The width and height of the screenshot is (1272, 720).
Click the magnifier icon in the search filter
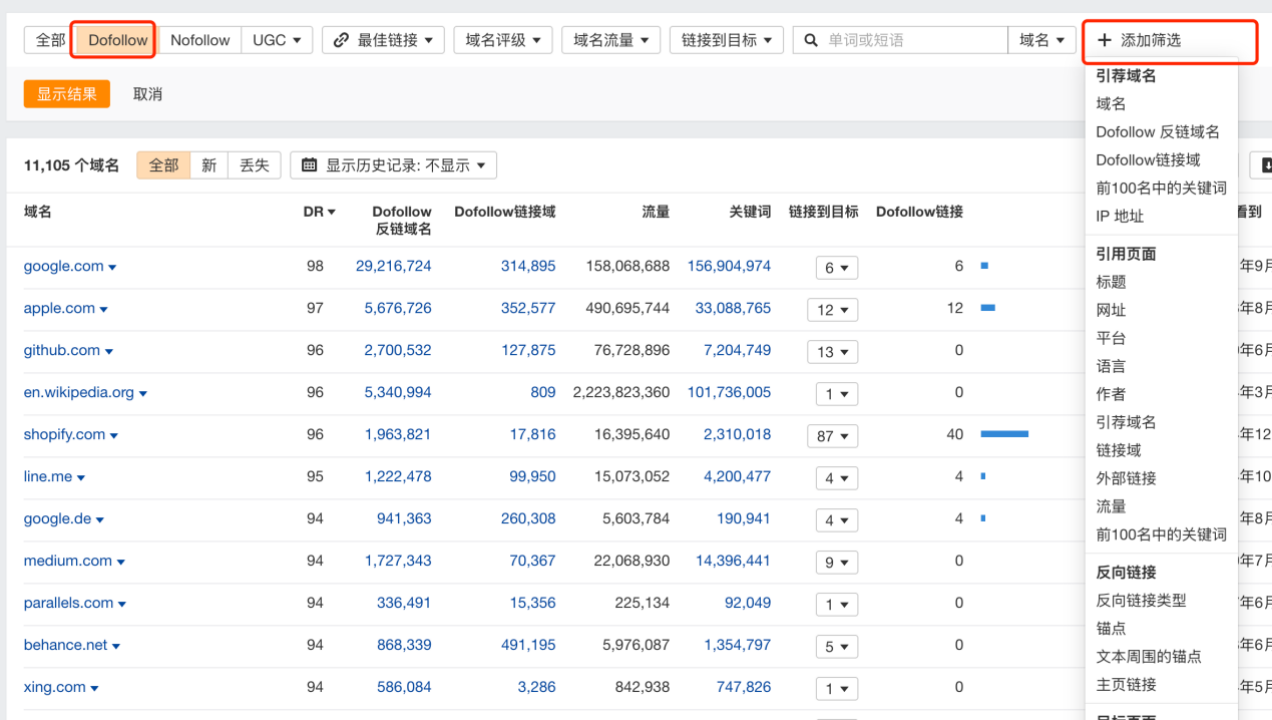810,40
